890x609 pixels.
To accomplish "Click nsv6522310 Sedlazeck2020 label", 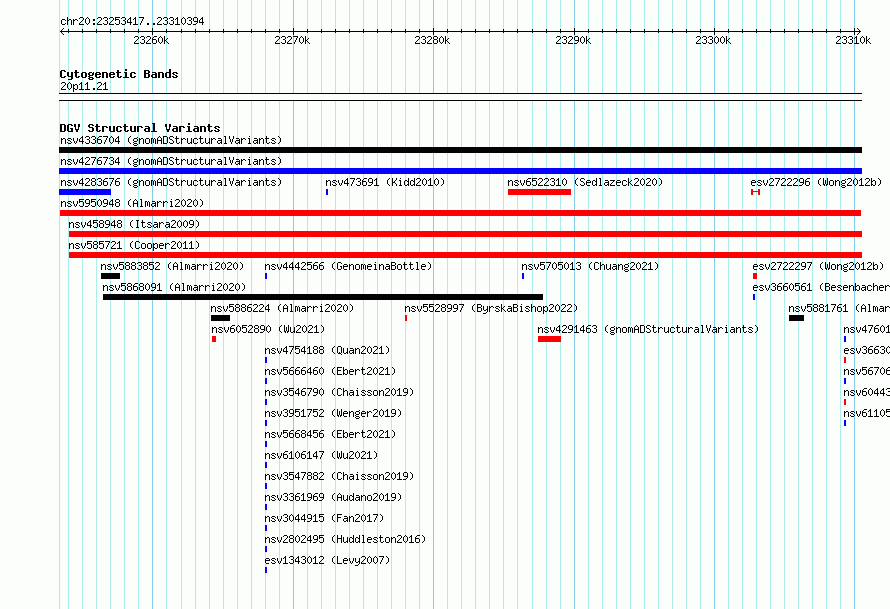I will [x=585, y=182].
